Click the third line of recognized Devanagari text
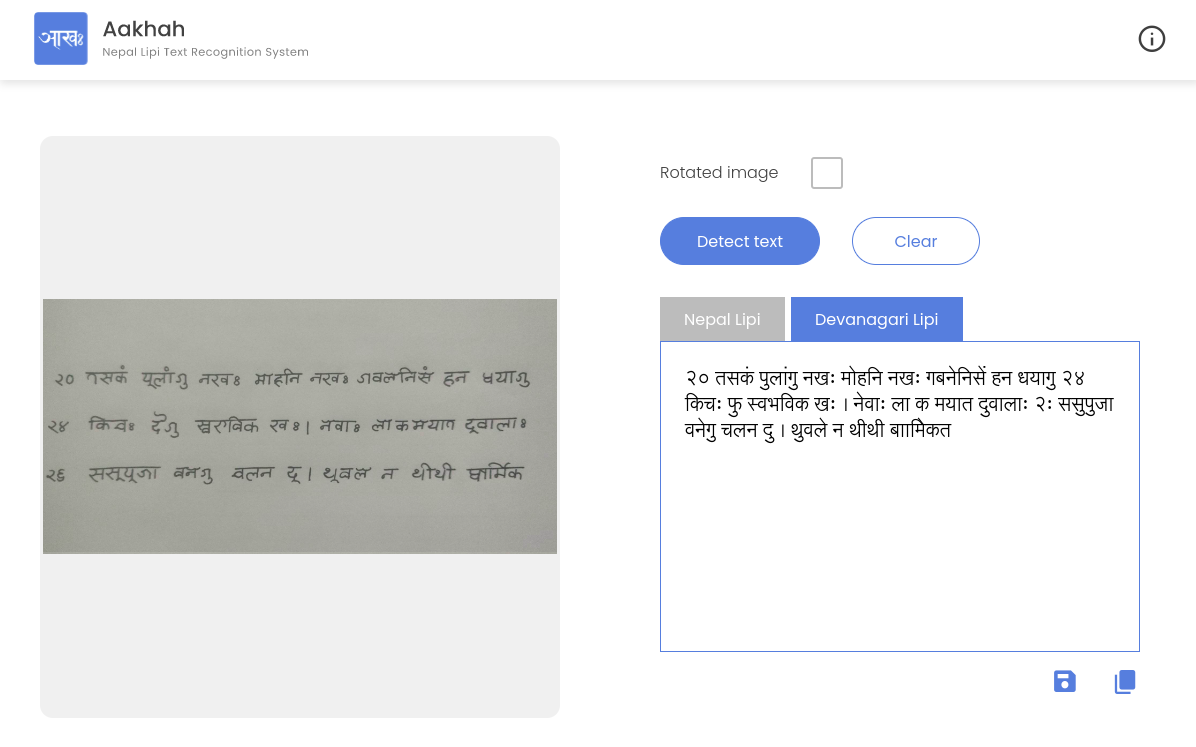The width and height of the screenshot is (1196, 747). (817, 430)
